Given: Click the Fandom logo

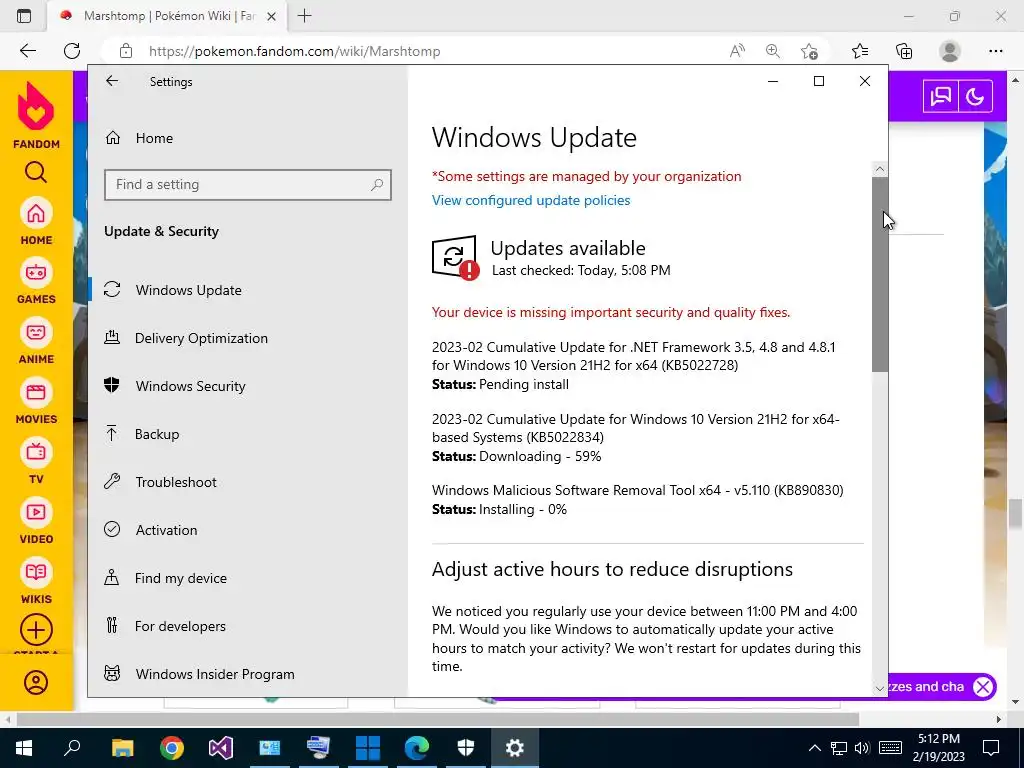Looking at the screenshot, I should pos(37,116).
